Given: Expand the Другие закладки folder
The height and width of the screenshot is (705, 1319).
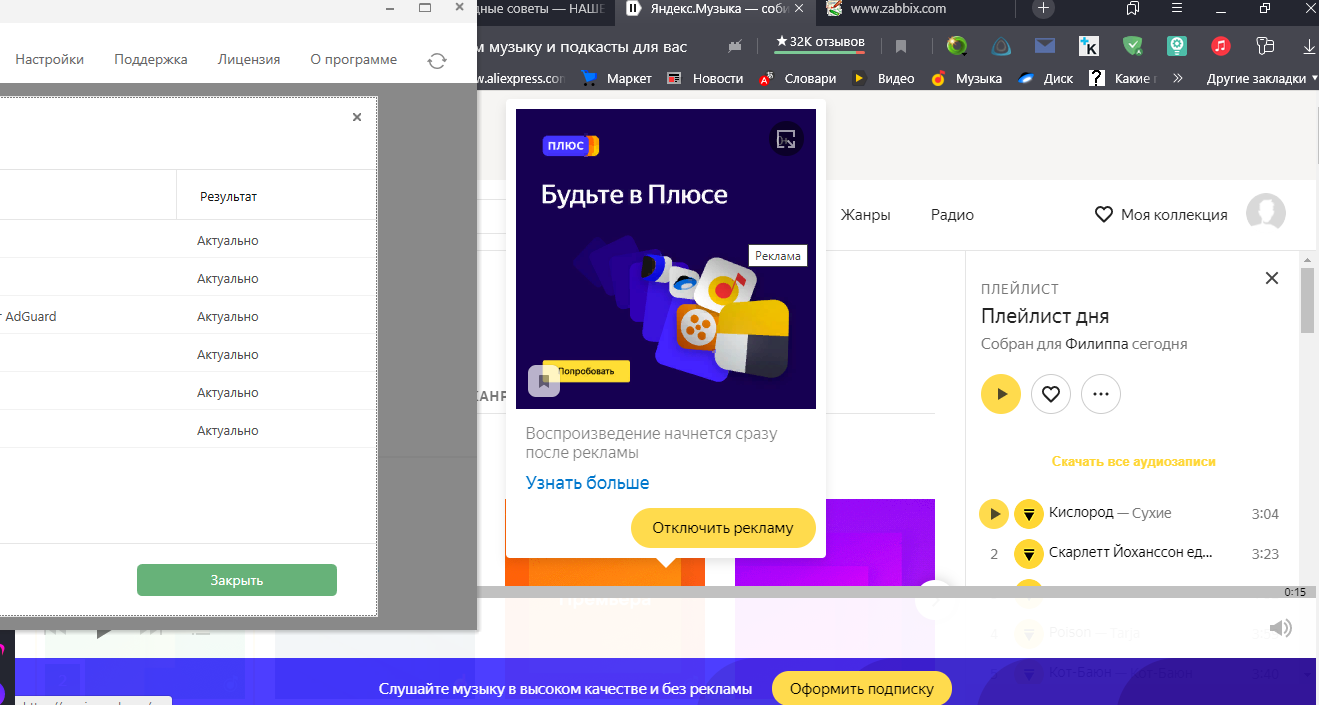Looking at the screenshot, I should [1262, 78].
